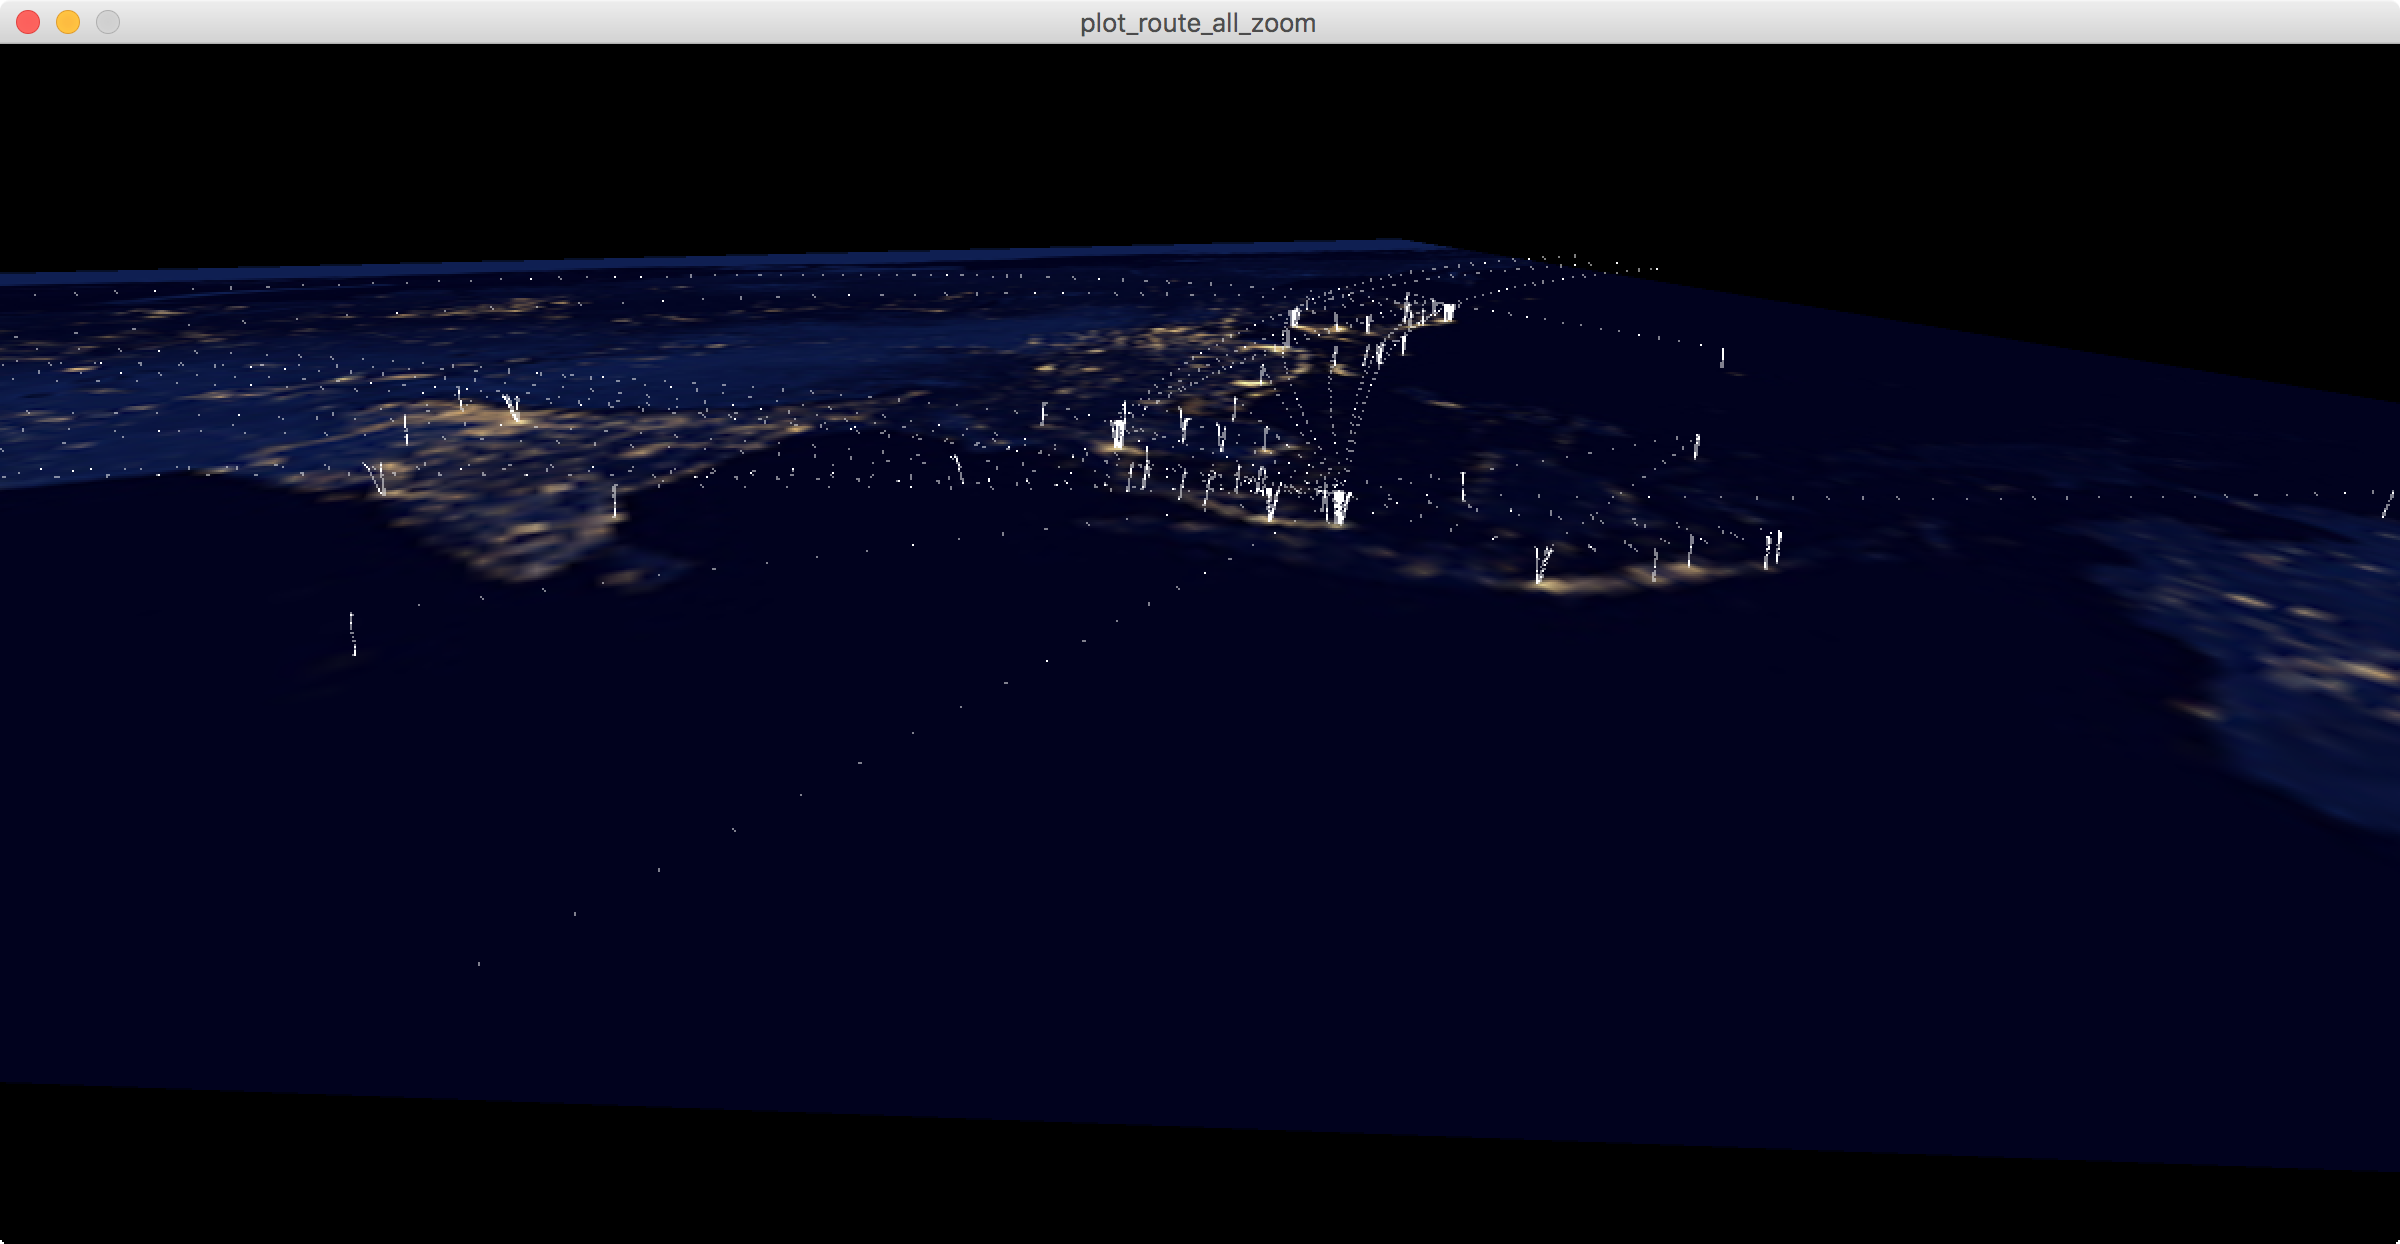Click the plot_route_all_zoom title text
This screenshot has width=2400, height=1244.
[x=1198, y=23]
